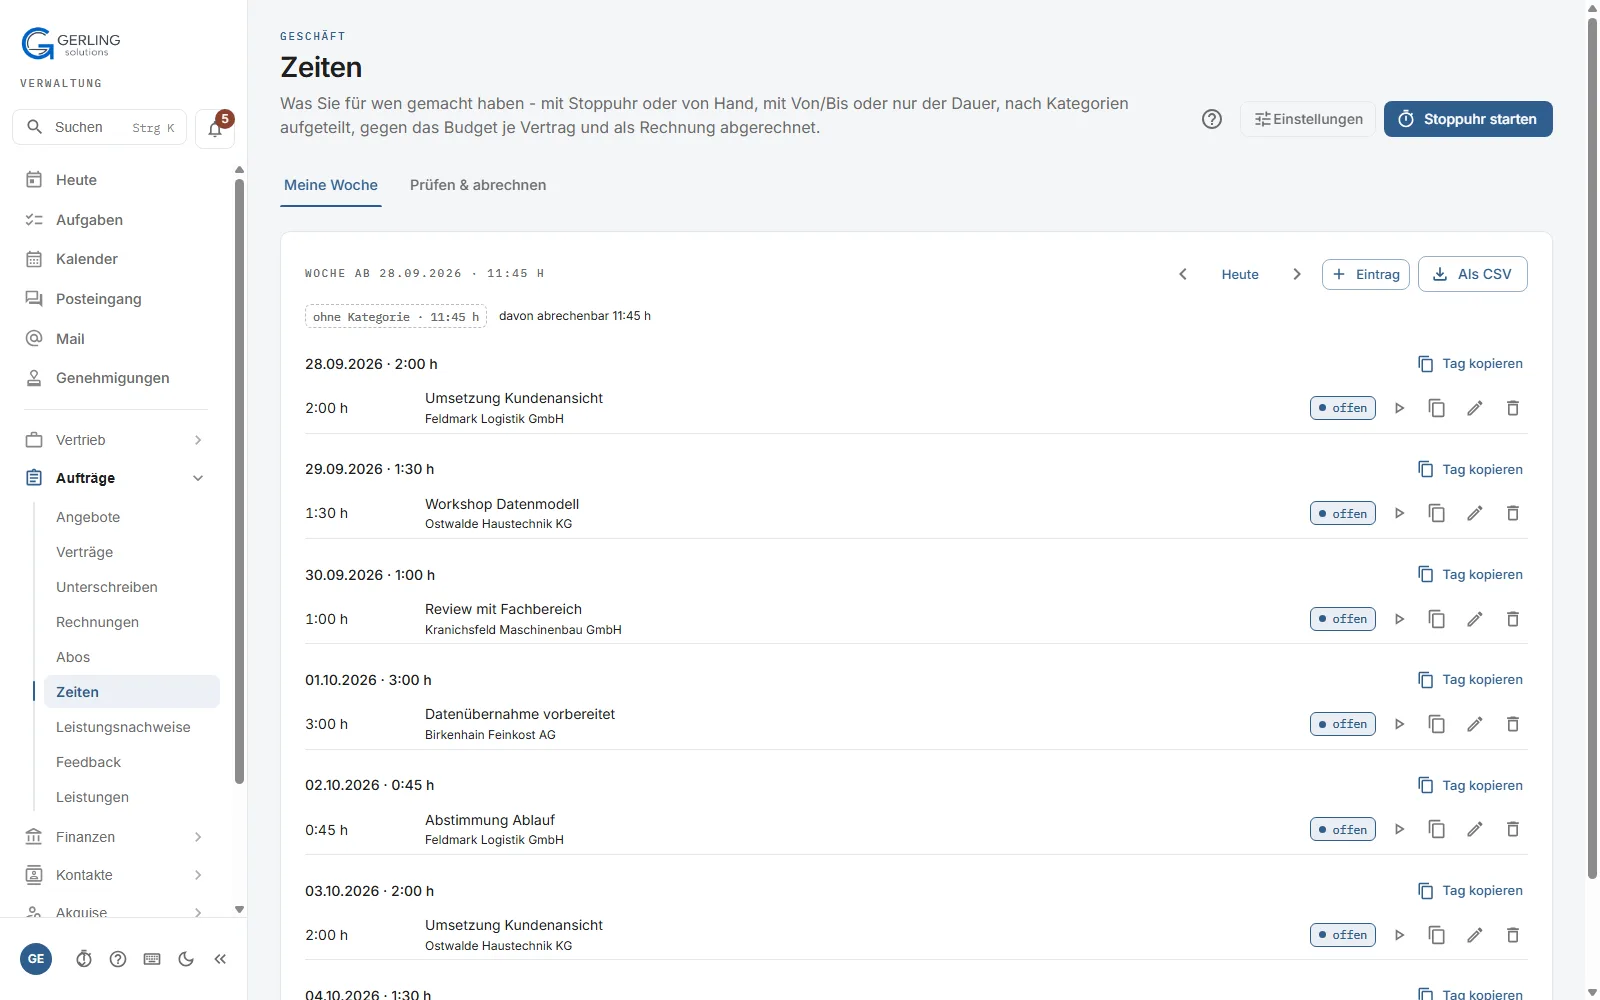
Task: Open notifications bell with 5 badge
Action: 215,128
